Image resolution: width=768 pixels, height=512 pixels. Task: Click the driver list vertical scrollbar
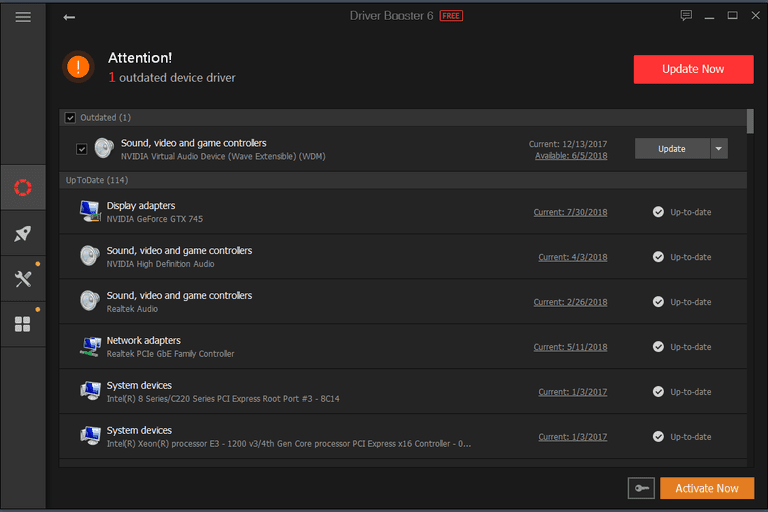tap(750, 288)
